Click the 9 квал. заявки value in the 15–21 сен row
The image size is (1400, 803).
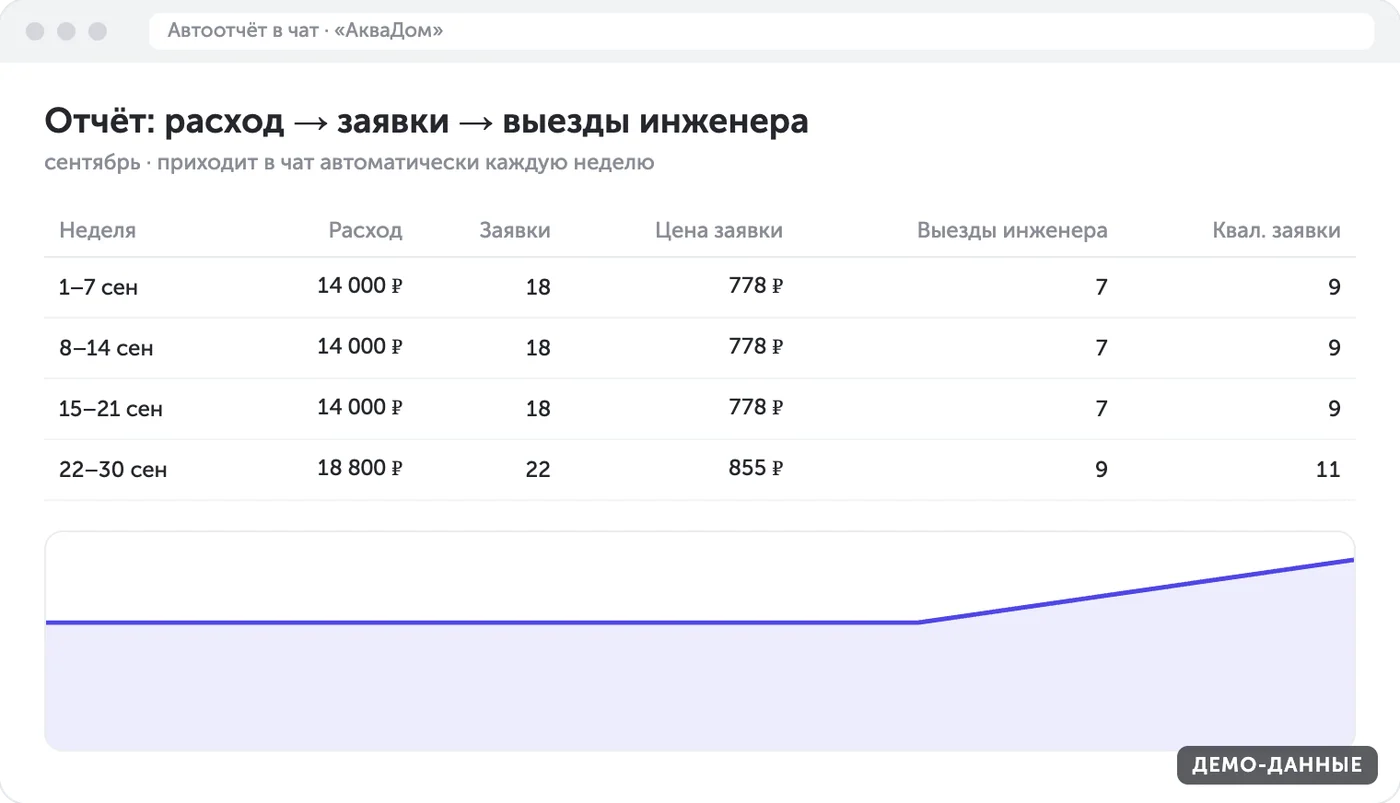point(1334,409)
